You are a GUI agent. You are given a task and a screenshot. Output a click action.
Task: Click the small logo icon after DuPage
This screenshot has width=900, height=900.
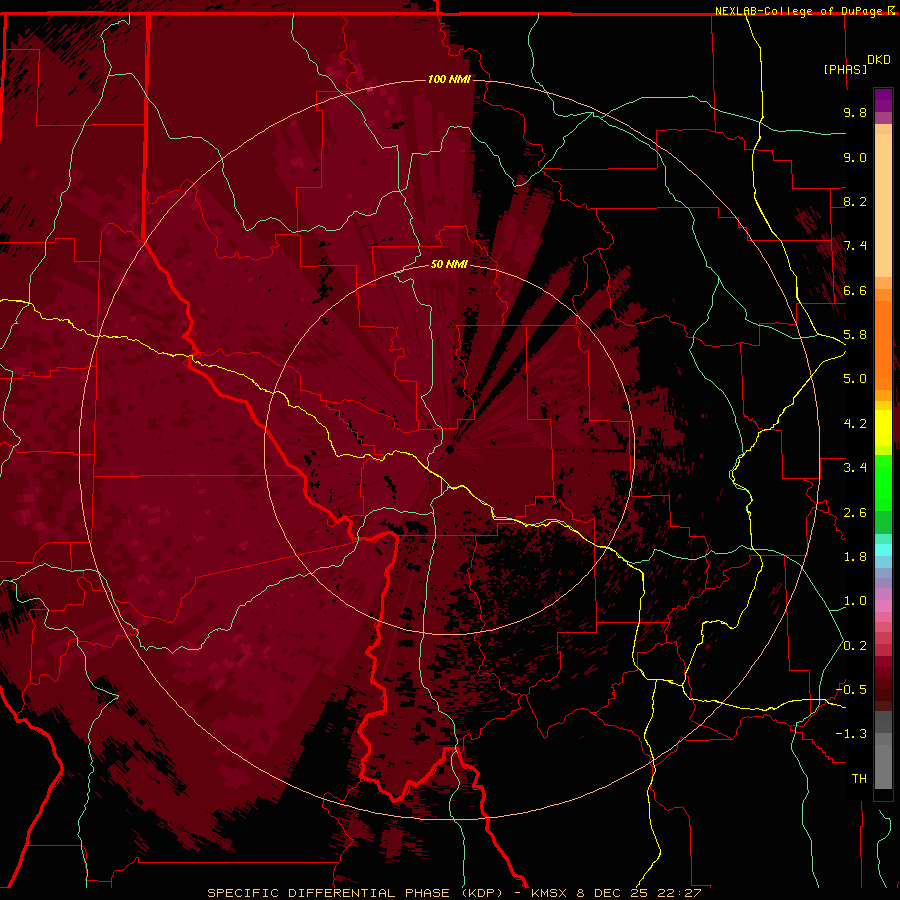click(891, 10)
